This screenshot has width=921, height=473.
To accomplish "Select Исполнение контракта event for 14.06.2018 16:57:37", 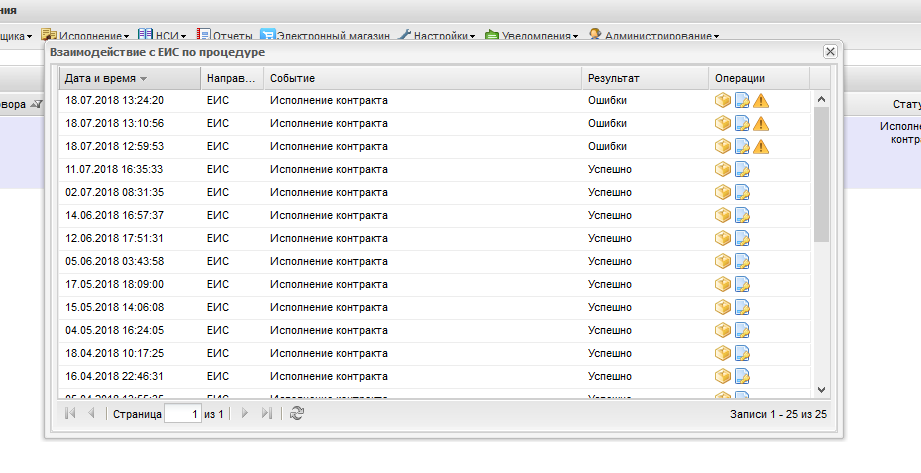I will pos(329,215).
